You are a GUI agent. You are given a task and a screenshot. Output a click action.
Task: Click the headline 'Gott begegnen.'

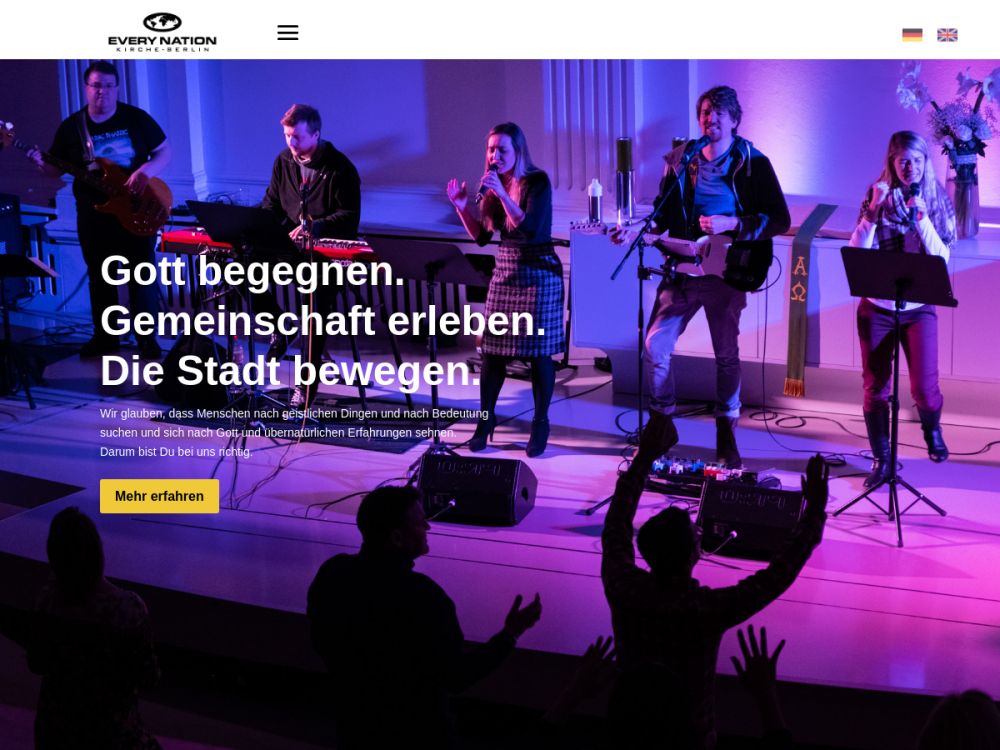point(253,270)
